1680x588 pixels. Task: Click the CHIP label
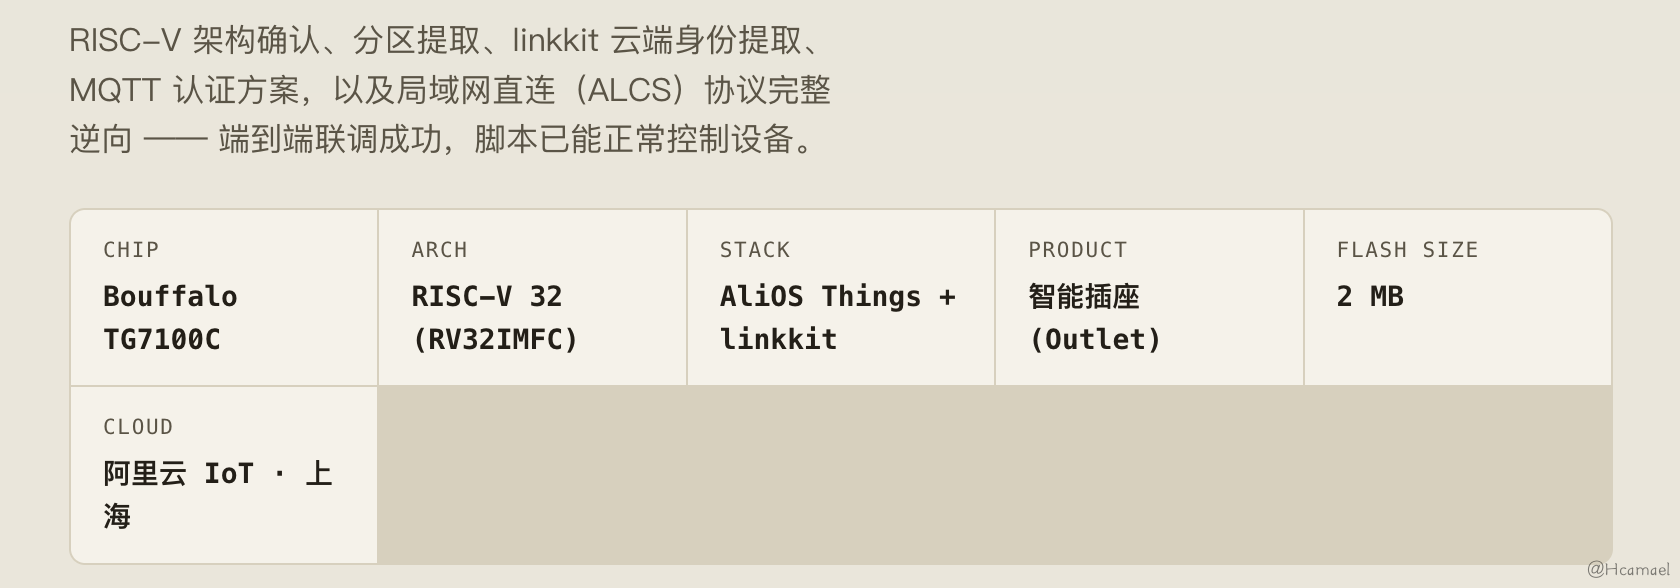(131, 250)
